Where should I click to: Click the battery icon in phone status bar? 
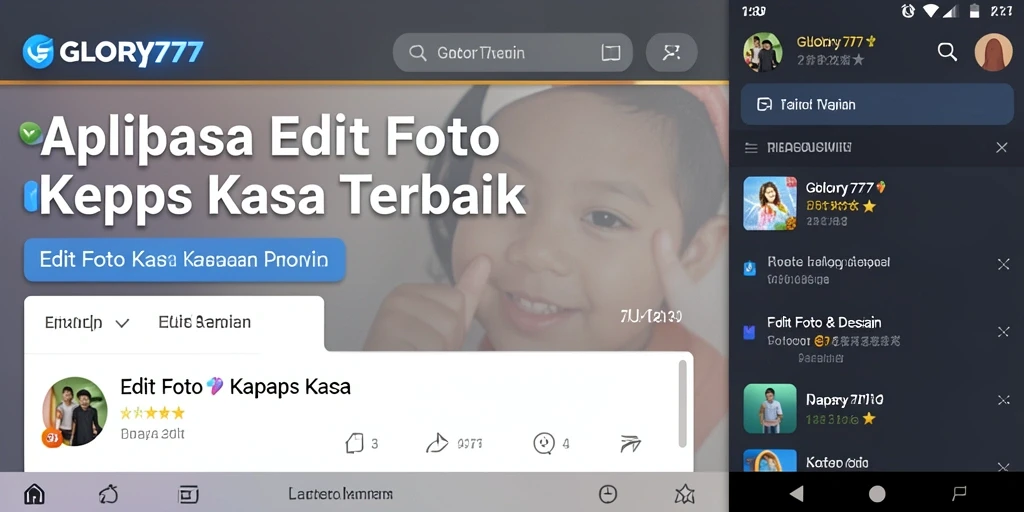(x=975, y=10)
